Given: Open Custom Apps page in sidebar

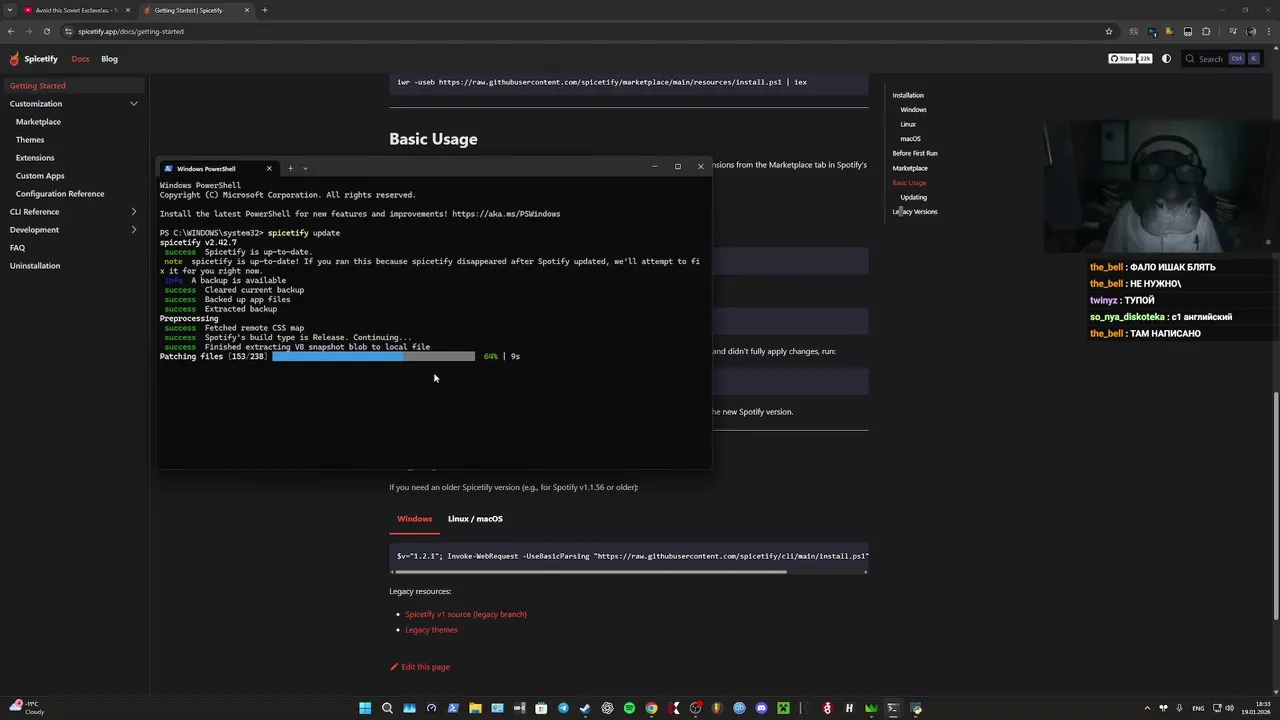Looking at the screenshot, I should pos(40,176).
